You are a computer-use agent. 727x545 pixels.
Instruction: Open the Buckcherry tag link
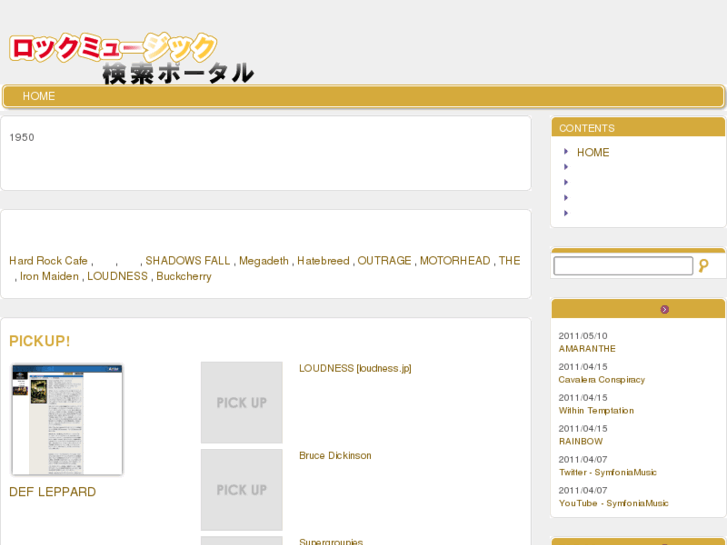point(184,276)
